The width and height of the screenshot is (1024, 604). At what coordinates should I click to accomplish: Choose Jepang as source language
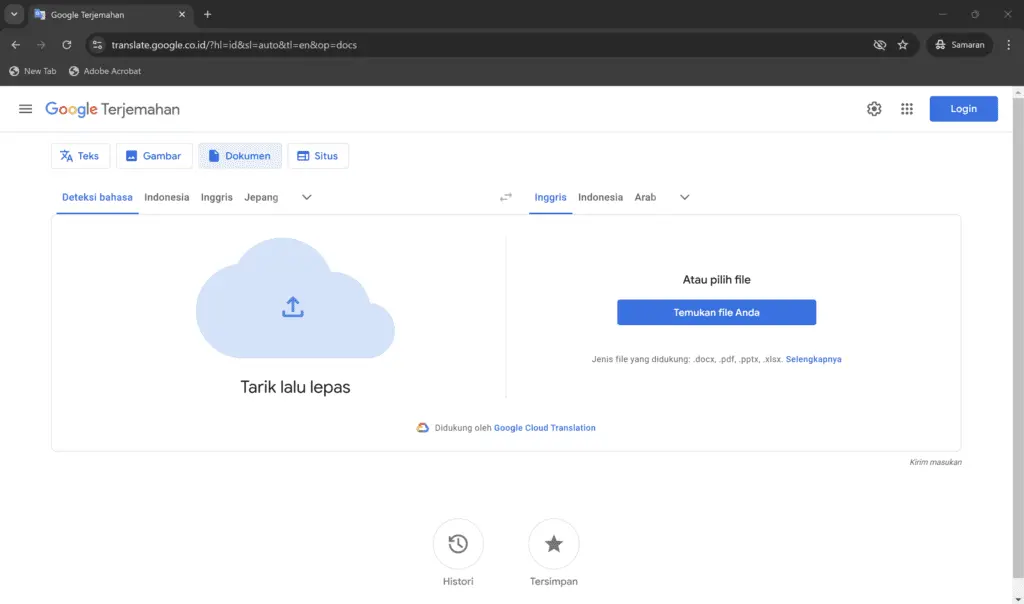(x=261, y=197)
